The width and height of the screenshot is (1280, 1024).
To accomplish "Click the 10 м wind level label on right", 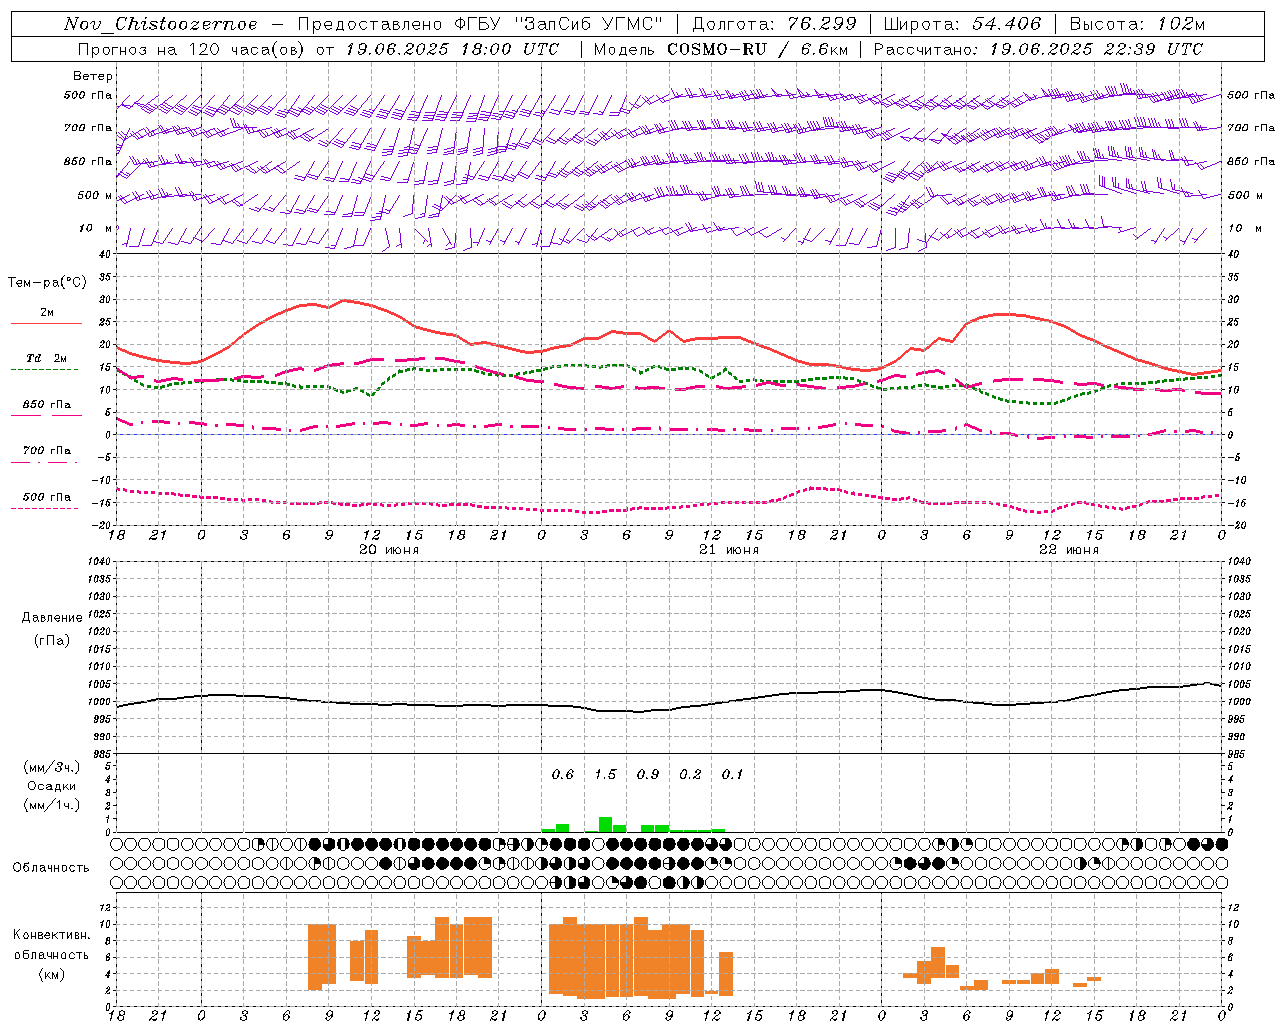I will (1243, 228).
